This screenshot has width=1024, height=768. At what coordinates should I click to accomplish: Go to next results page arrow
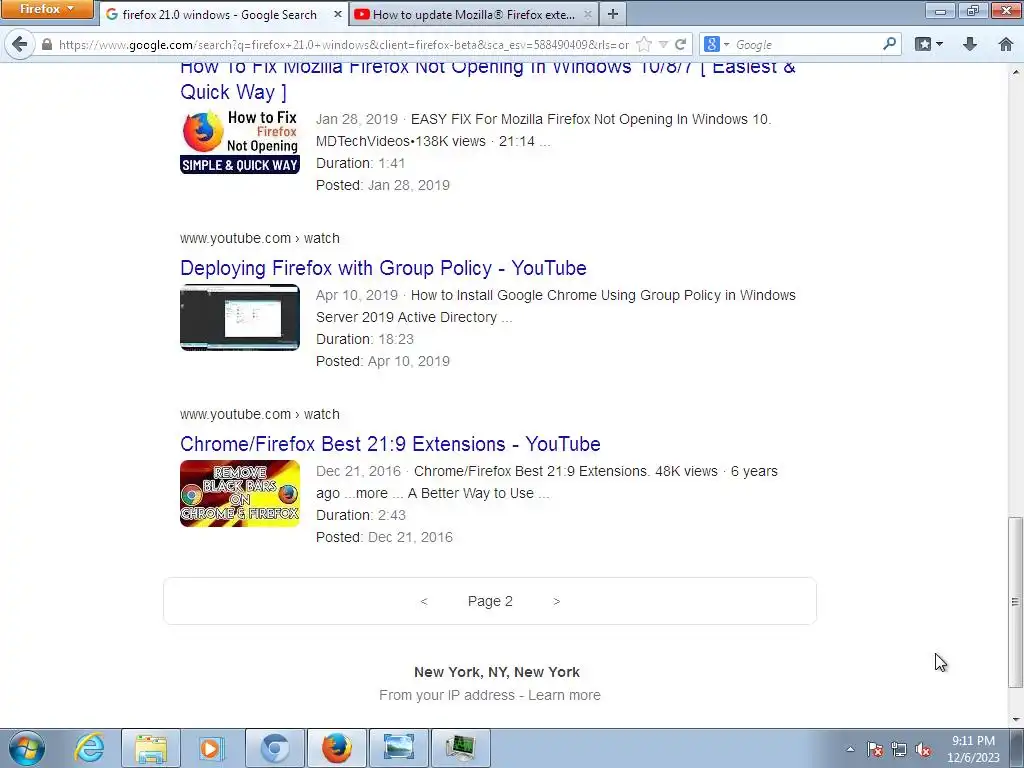[556, 601]
